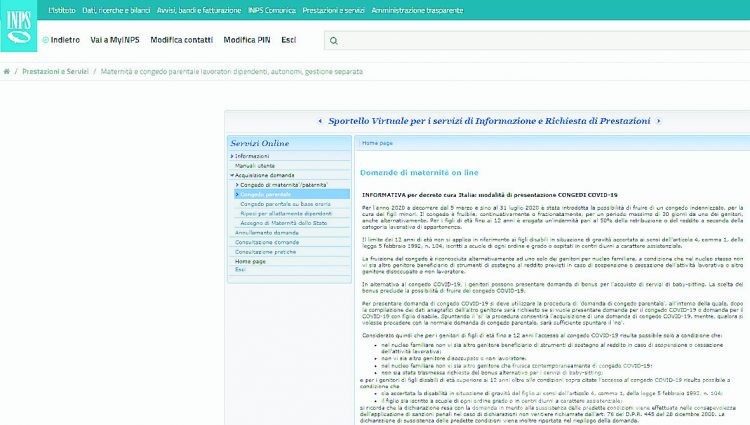Open Consultazione domande item
Image resolution: width=750 pixels, height=425 pixels.
pyautogui.click(x=267, y=242)
